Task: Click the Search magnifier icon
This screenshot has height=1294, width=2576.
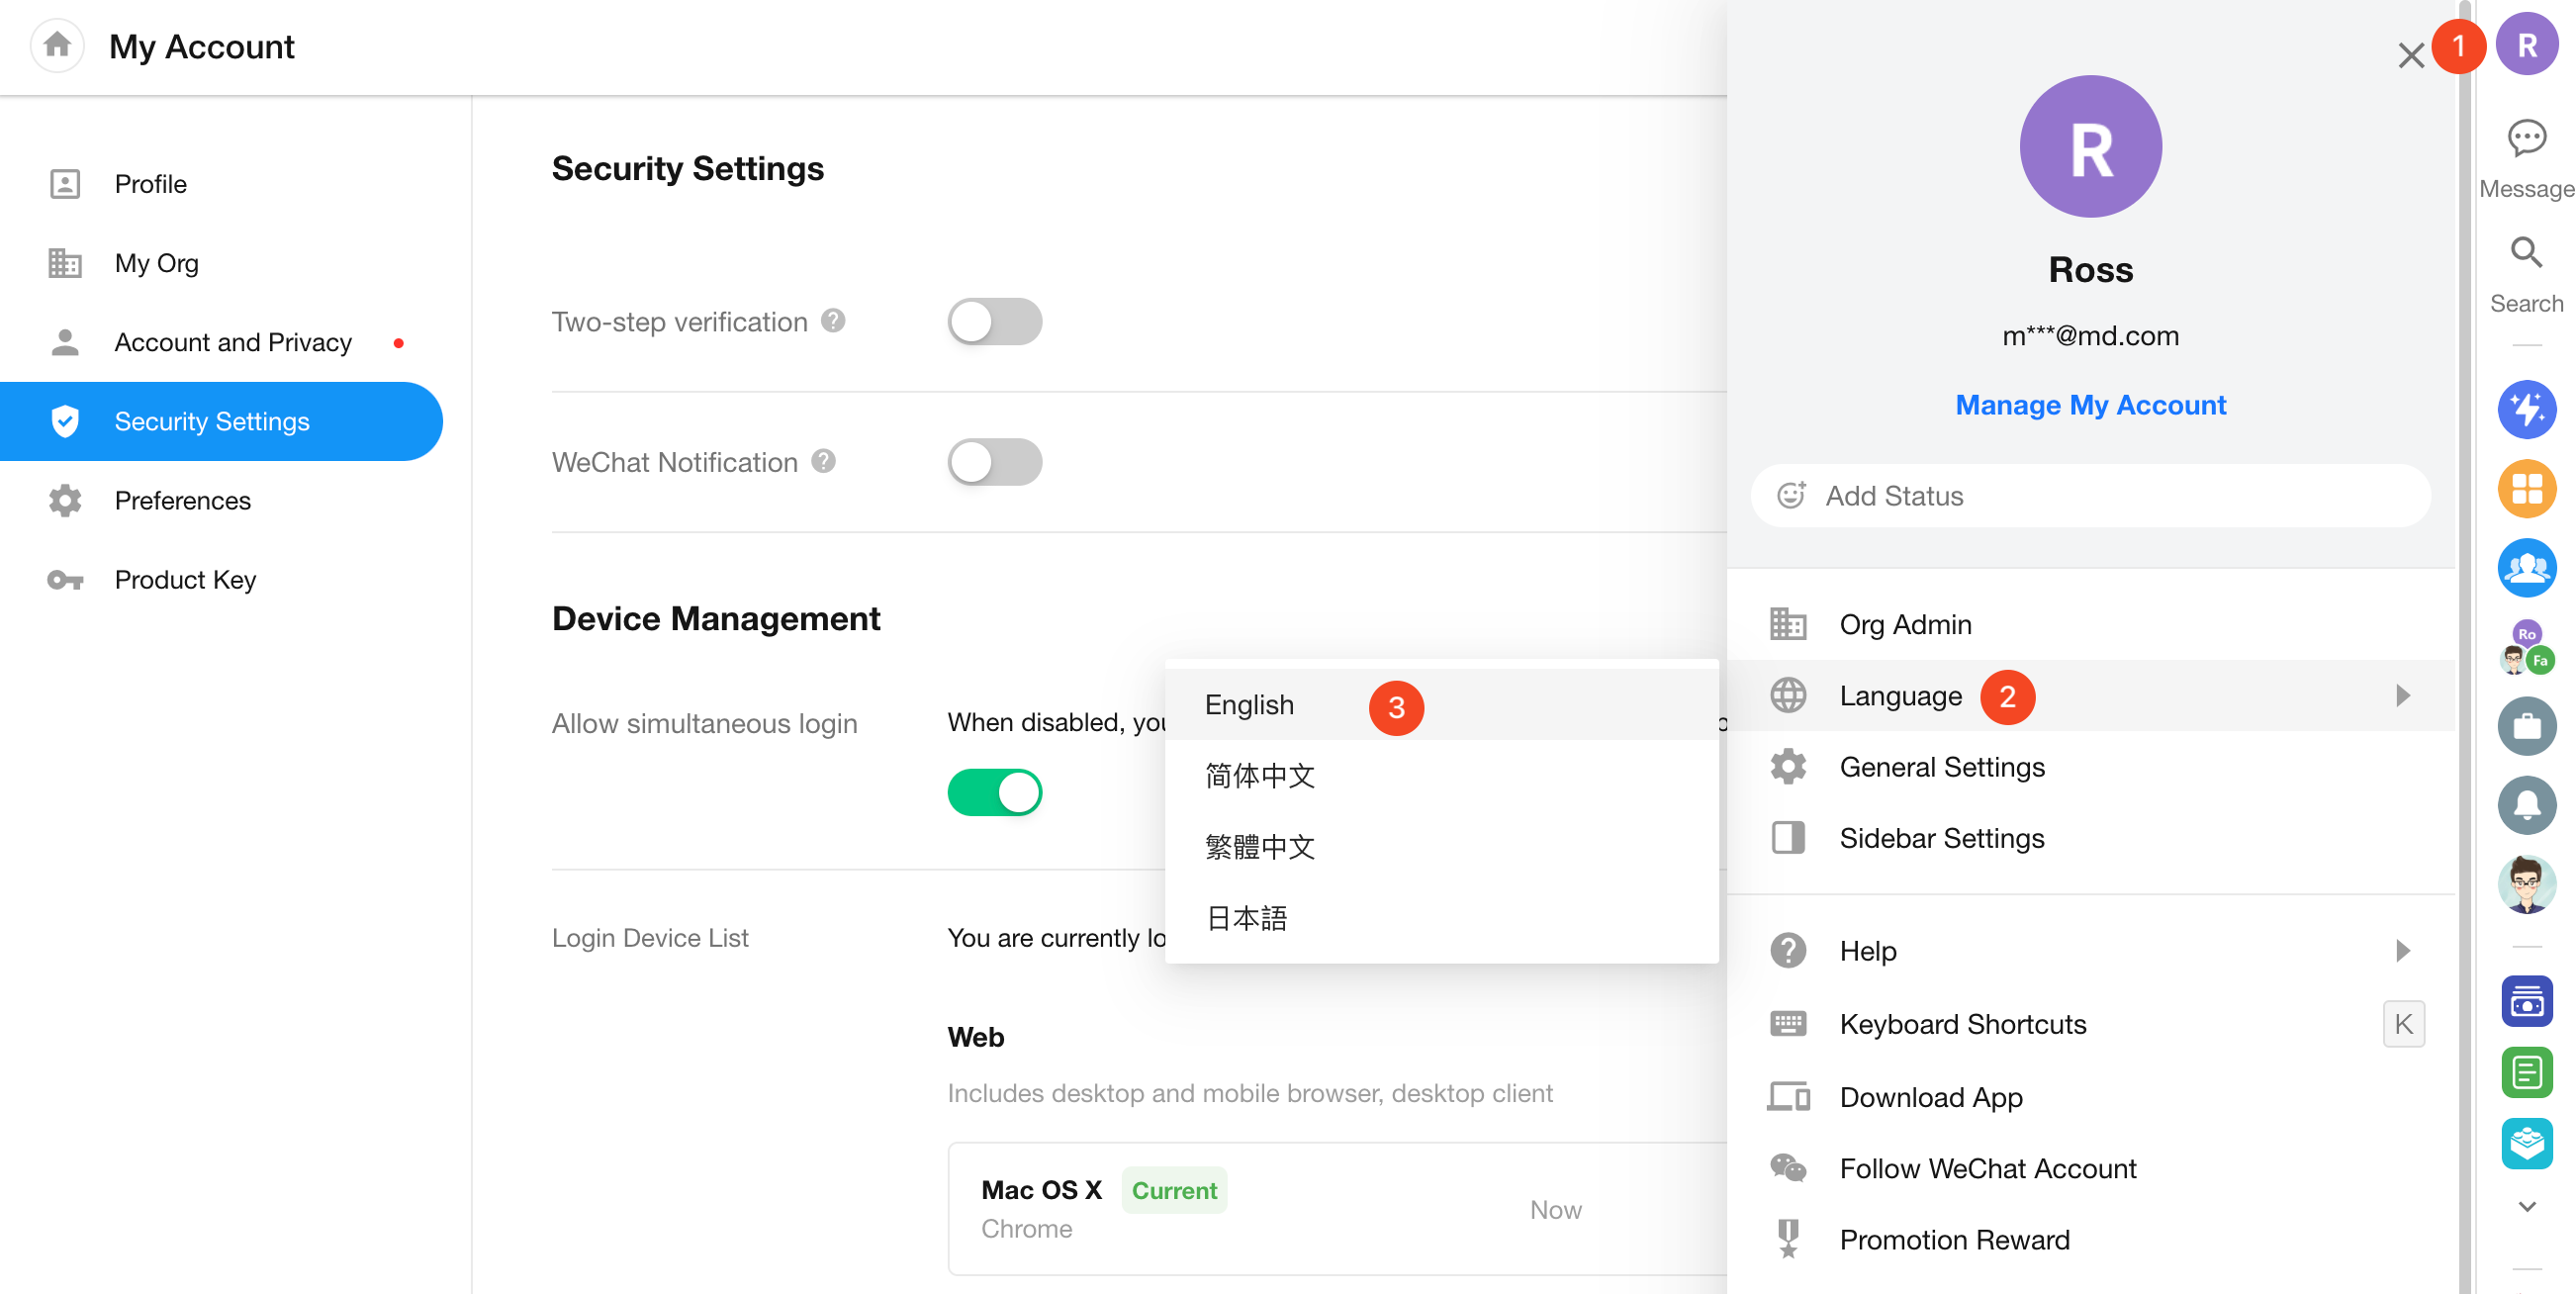Action: click(2526, 253)
